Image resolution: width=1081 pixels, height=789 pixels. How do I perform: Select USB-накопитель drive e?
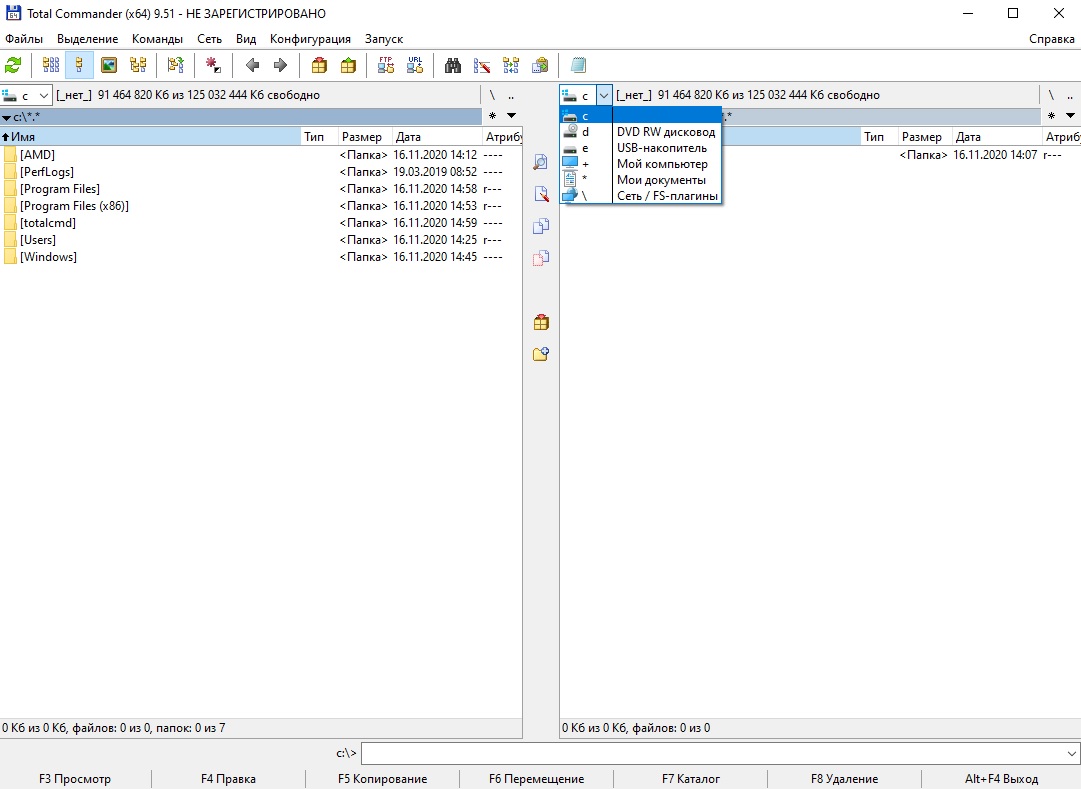[641, 148]
